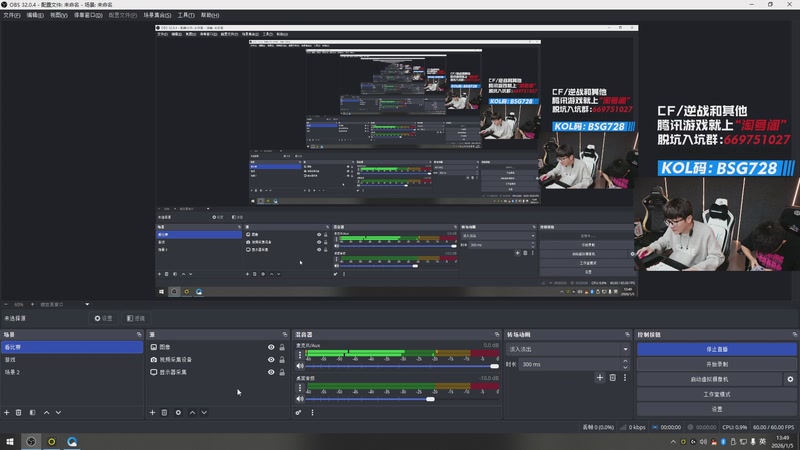Open the Windows Start button
This screenshot has height=450, width=800.
pyautogui.click(x=10, y=442)
